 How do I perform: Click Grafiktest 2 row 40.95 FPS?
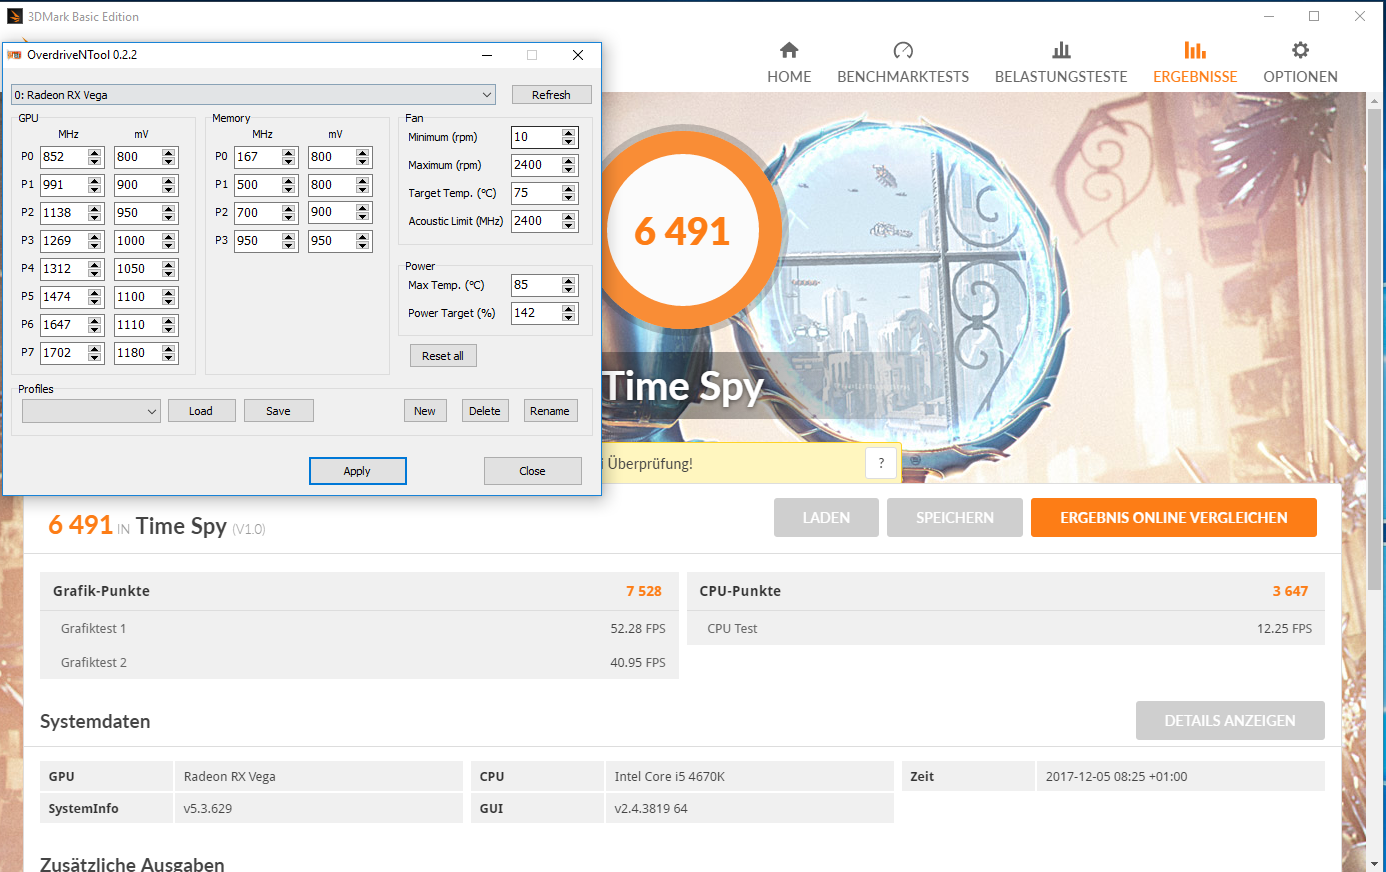click(x=359, y=663)
